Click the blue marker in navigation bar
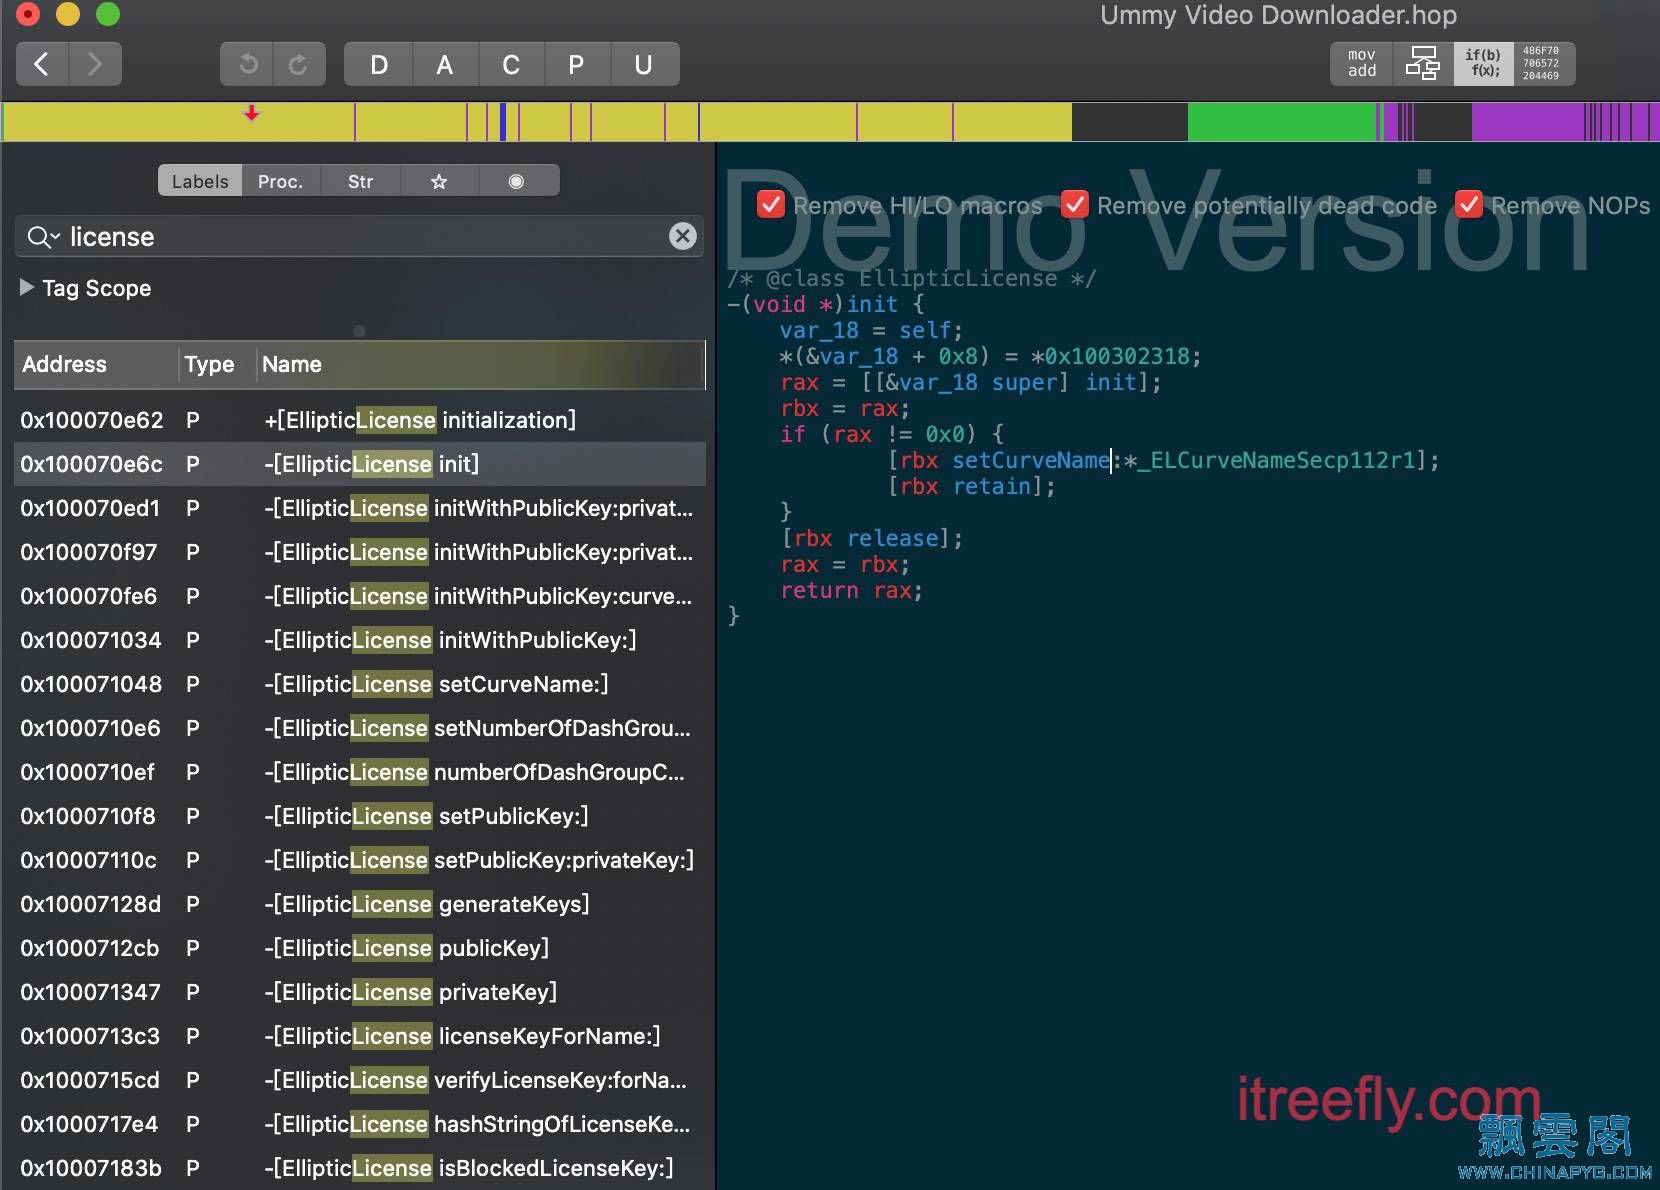1660x1190 pixels. click(503, 122)
